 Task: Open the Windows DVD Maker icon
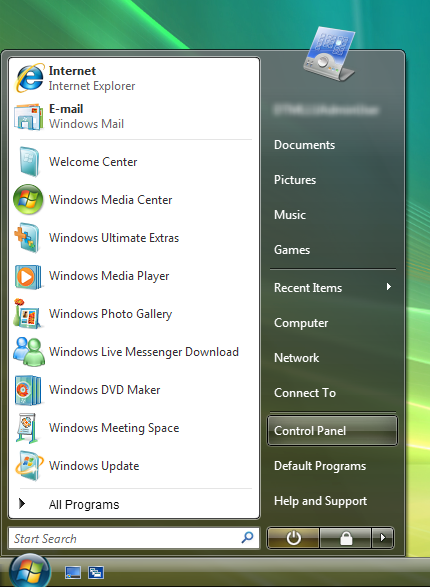point(28,390)
